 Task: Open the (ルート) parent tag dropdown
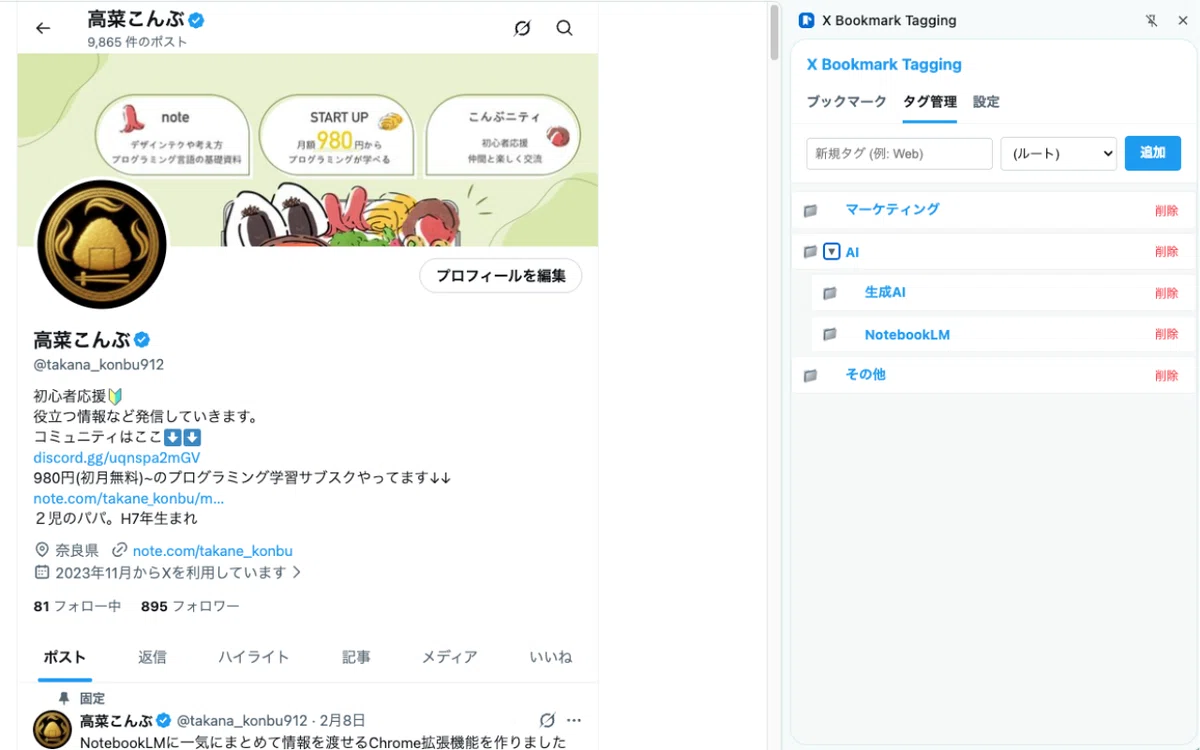point(1059,153)
